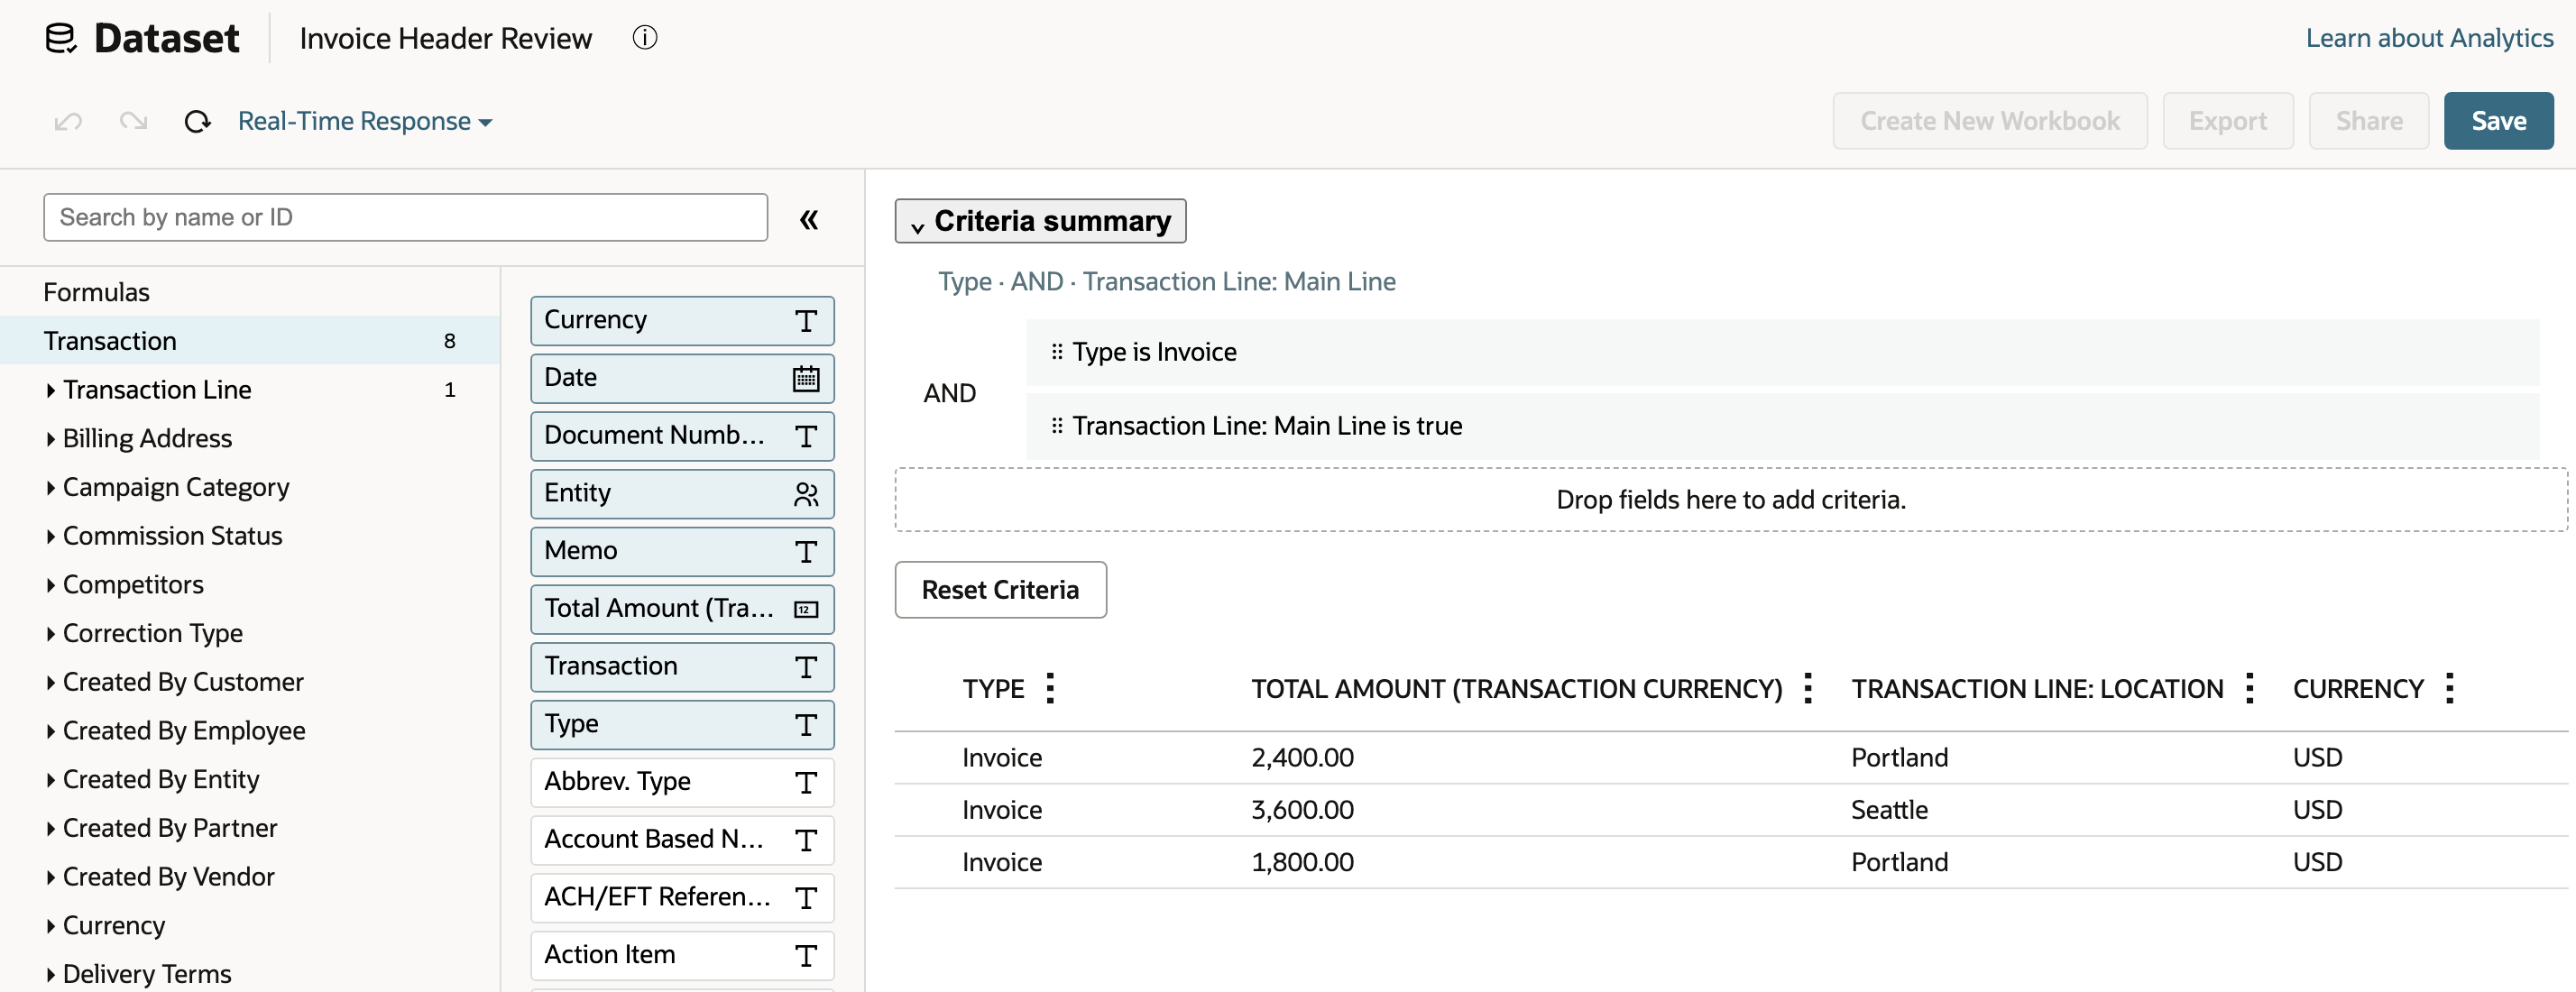
Task: Select the Memo field chip
Action: tap(682, 551)
